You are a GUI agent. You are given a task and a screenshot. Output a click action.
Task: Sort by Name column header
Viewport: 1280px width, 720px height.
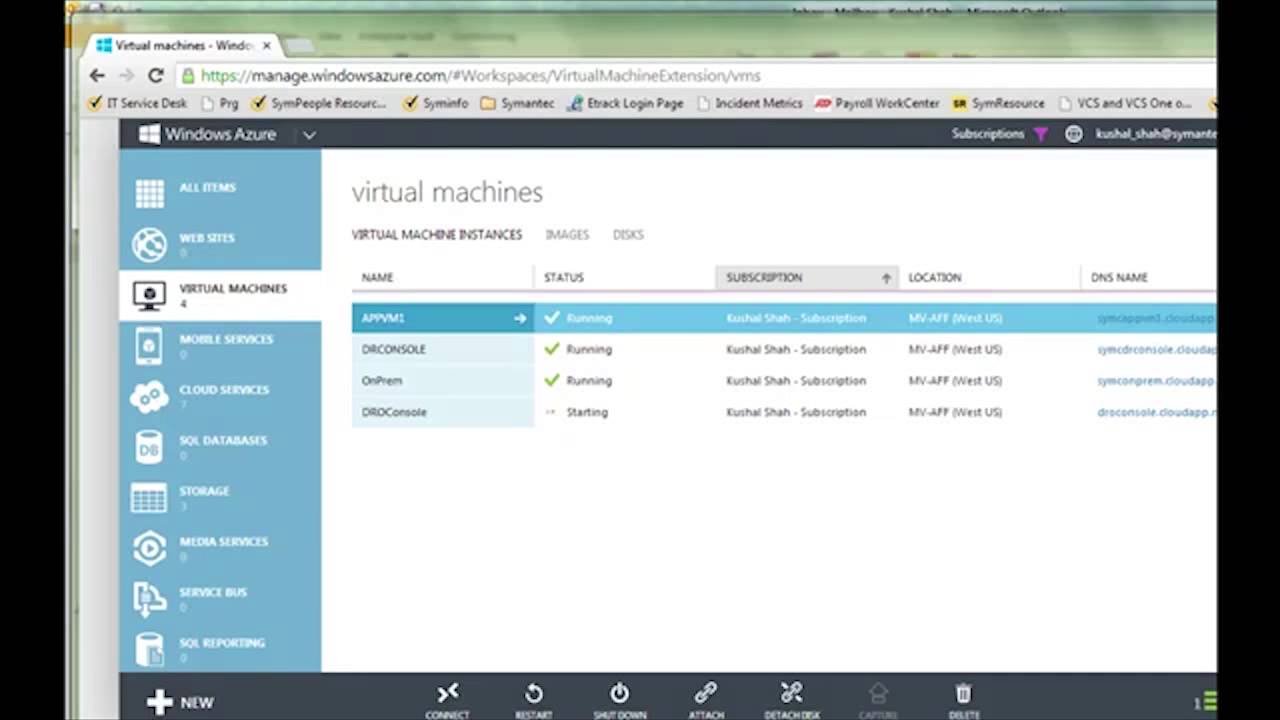click(x=442, y=277)
